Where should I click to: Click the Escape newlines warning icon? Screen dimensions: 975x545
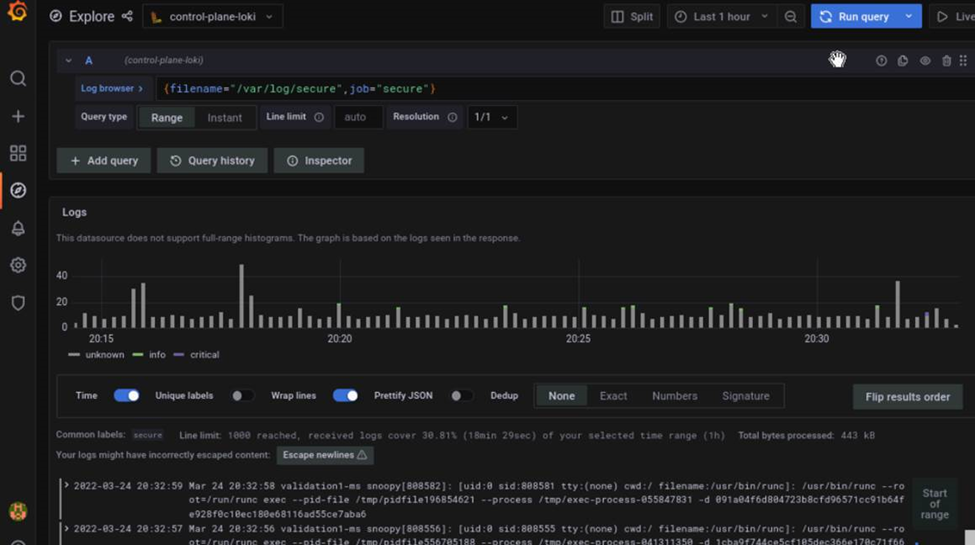pos(362,455)
